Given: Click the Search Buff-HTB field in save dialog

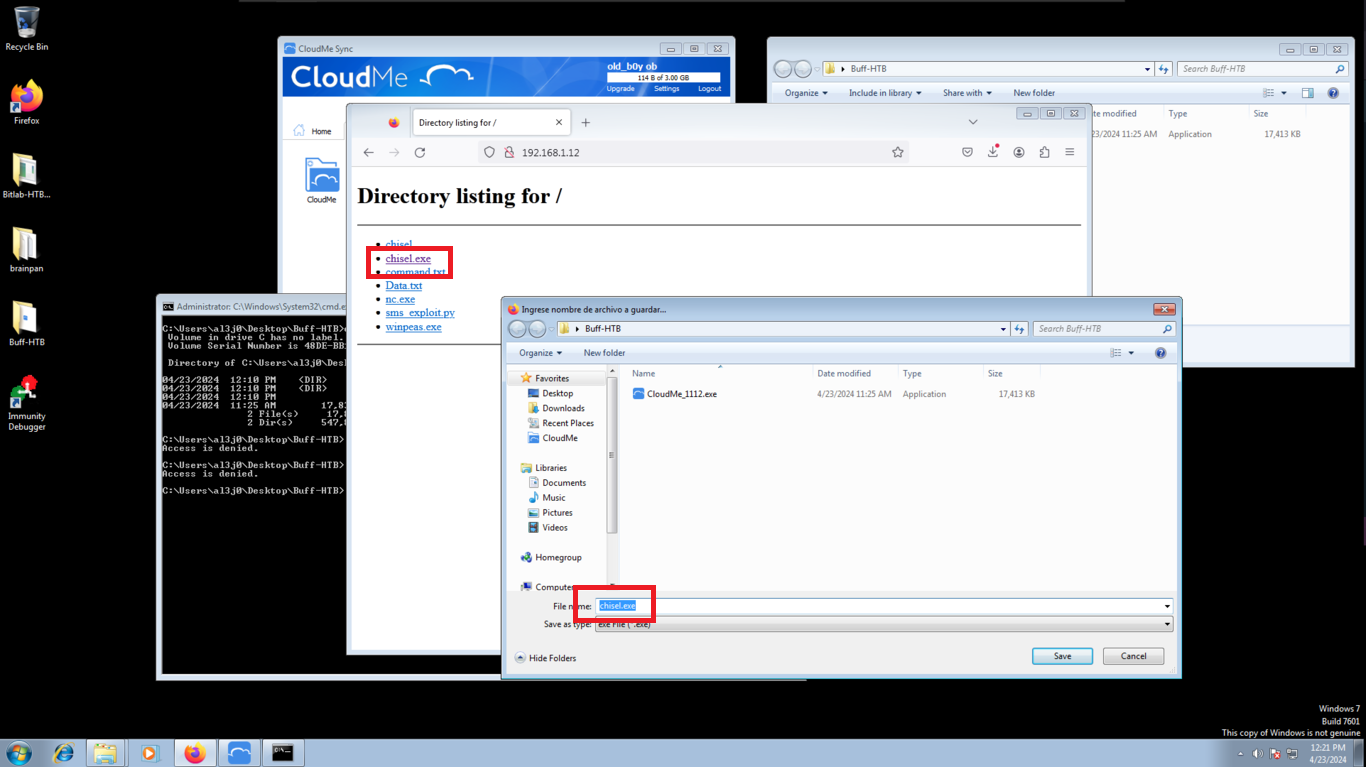Looking at the screenshot, I should [x=1104, y=328].
